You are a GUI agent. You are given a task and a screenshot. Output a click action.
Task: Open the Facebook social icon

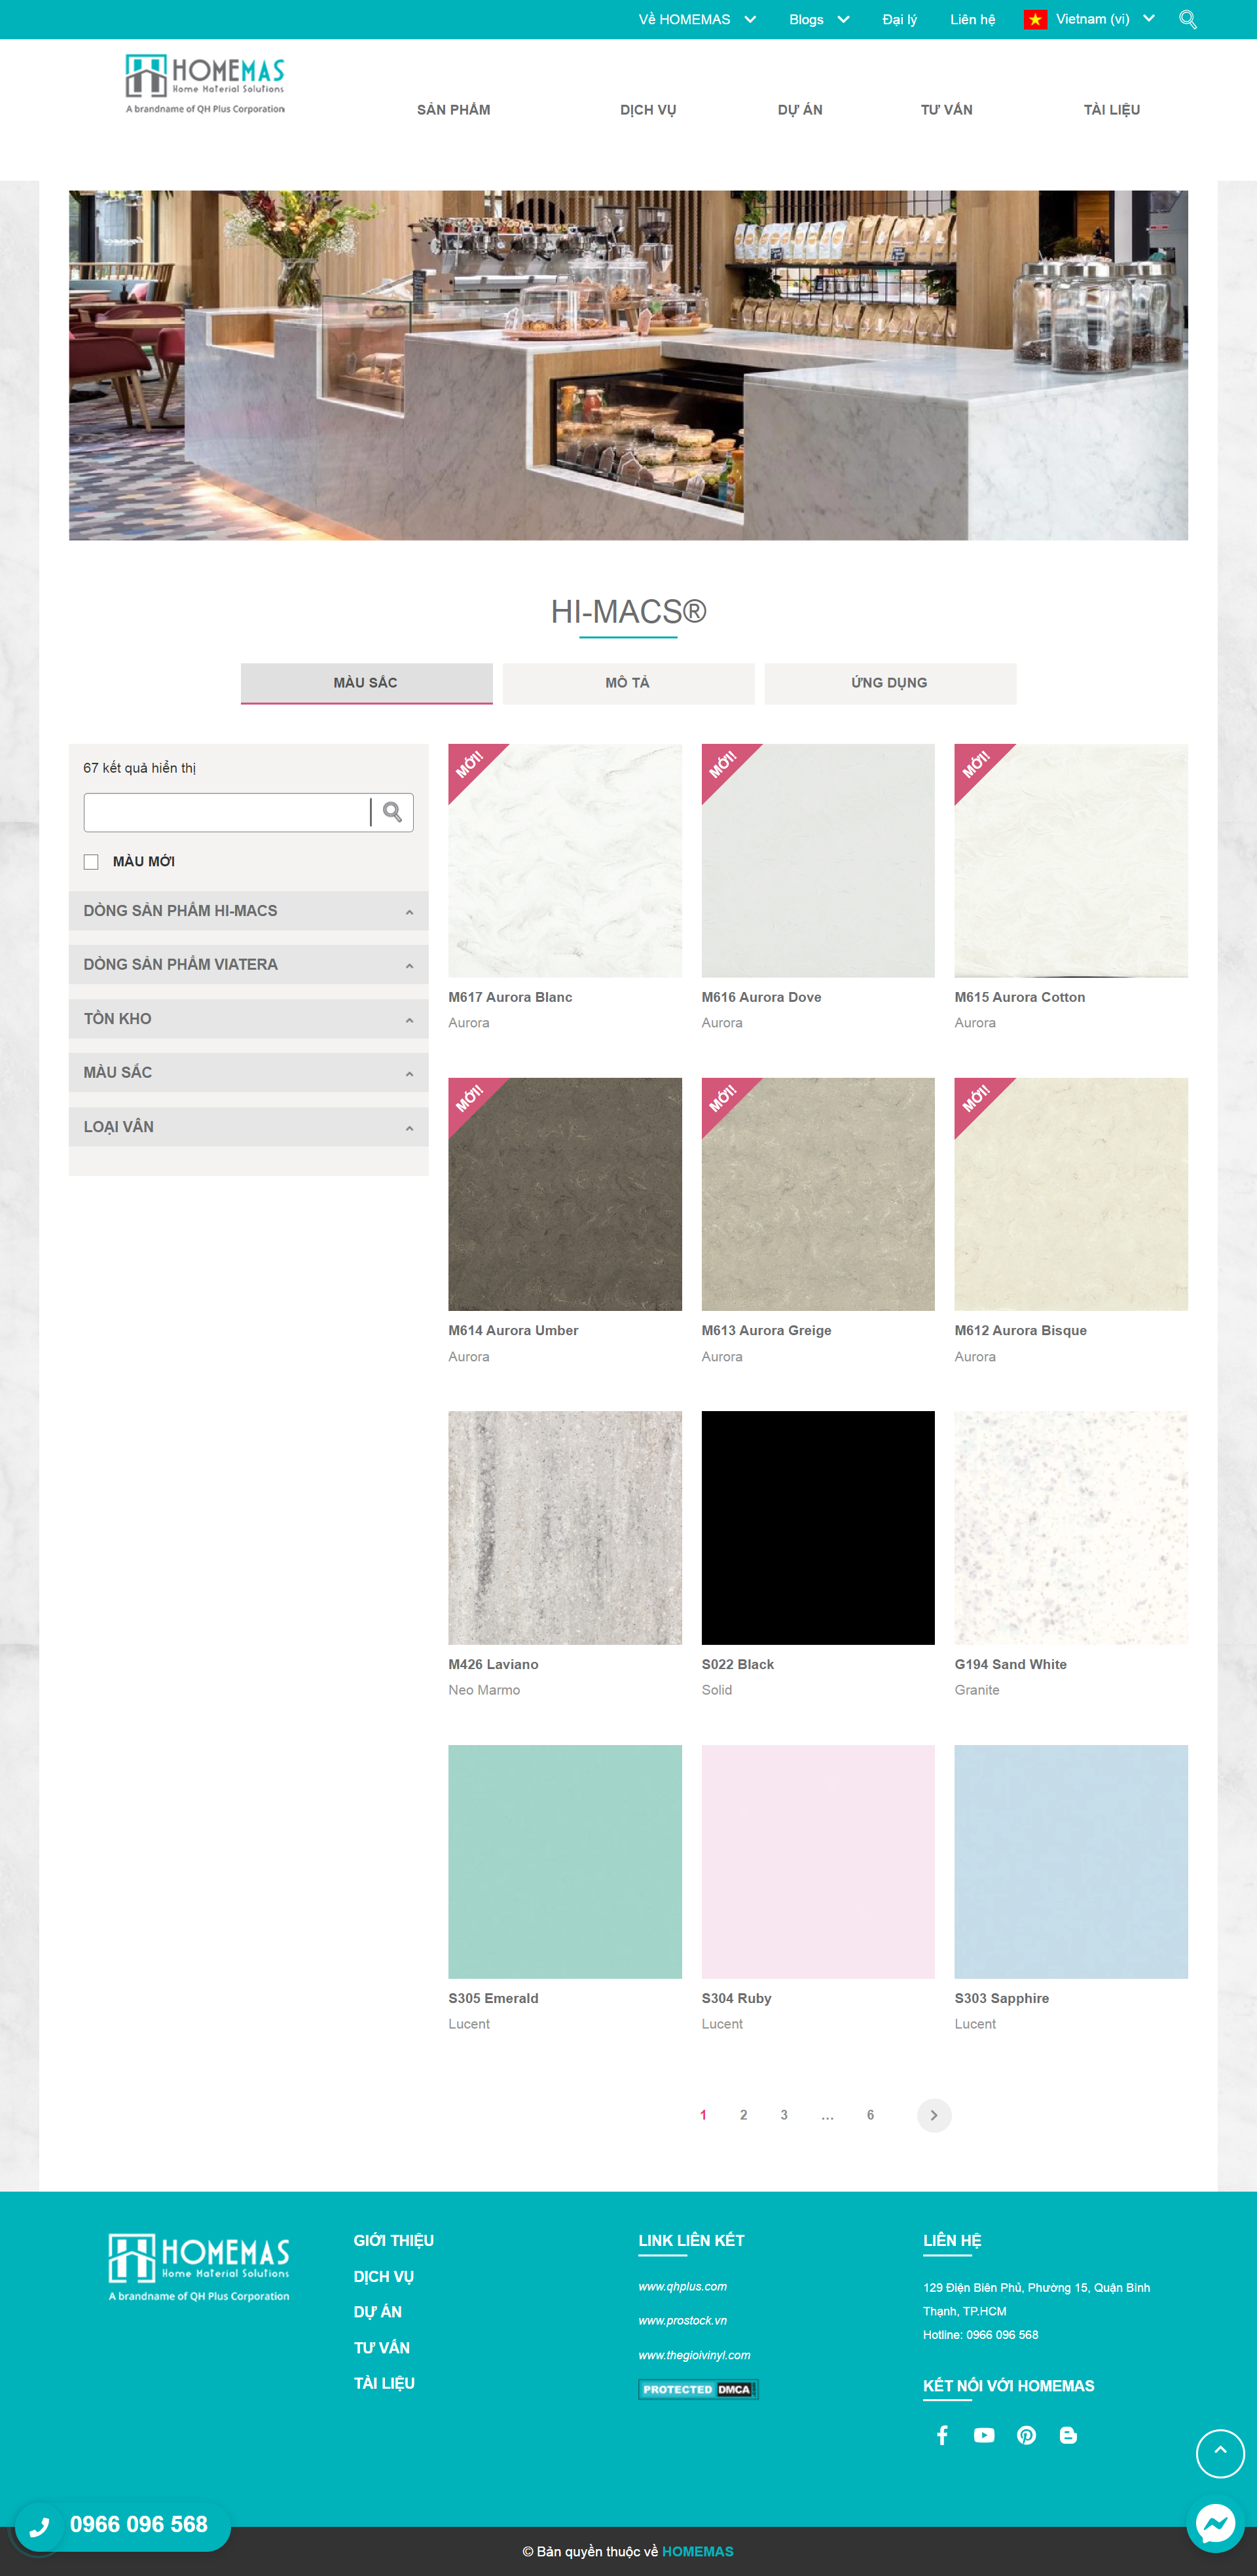point(942,2435)
